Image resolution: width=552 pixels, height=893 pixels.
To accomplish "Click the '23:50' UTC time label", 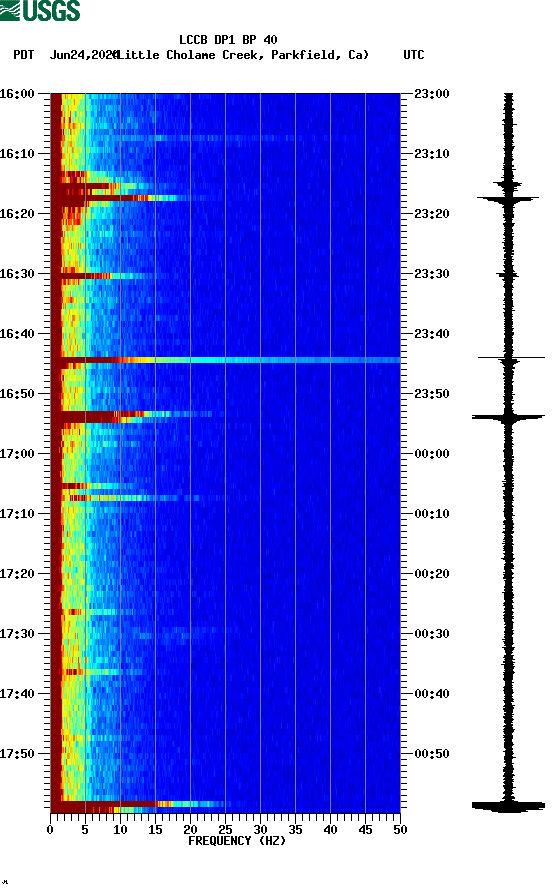I will tap(432, 394).
